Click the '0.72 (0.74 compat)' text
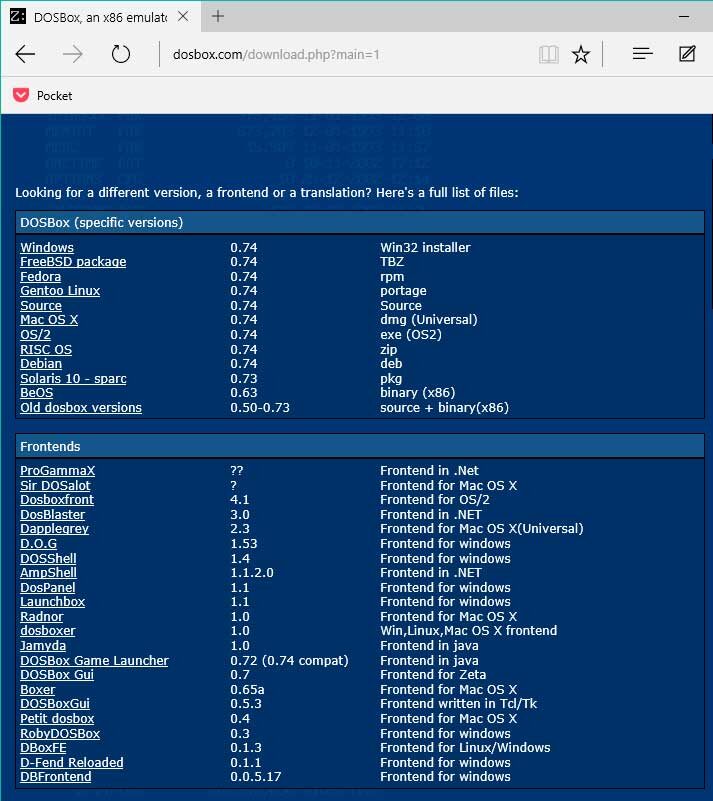The height and width of the screenshot is (801, 713). pyautogui.click(x=289, y=661)
